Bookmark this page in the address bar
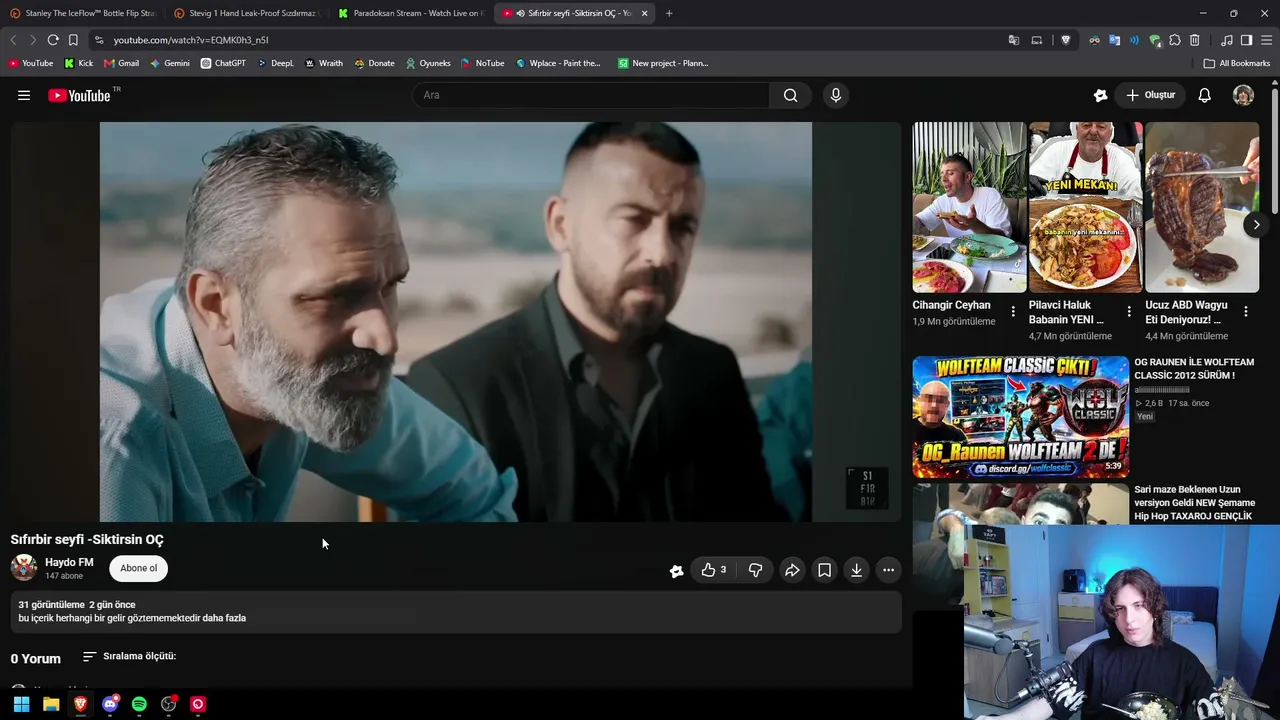1280x720 pixels. pyautogui.click(x=73, y=40)
